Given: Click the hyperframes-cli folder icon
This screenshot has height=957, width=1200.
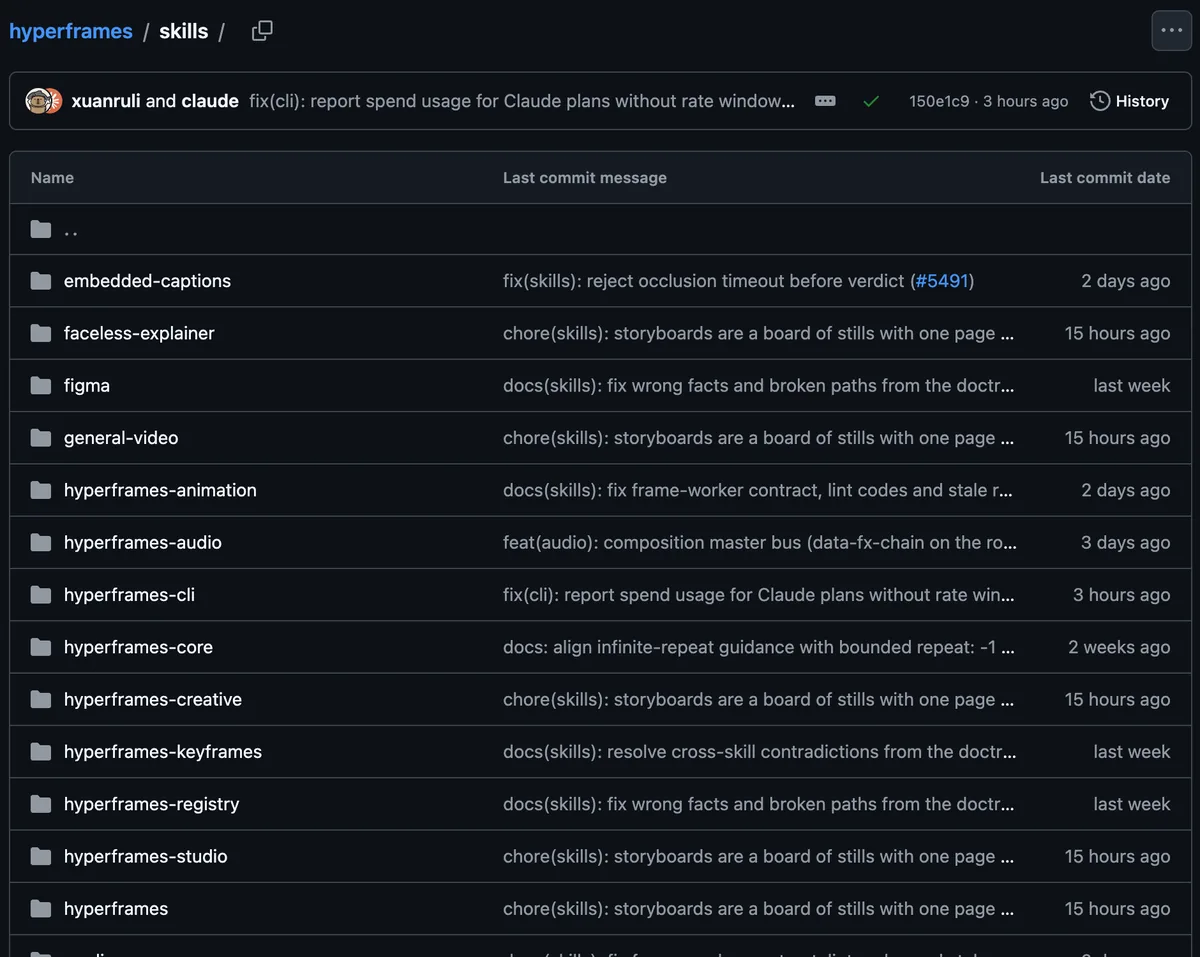Looking at the screenshot, I should (x=41, y=595).
